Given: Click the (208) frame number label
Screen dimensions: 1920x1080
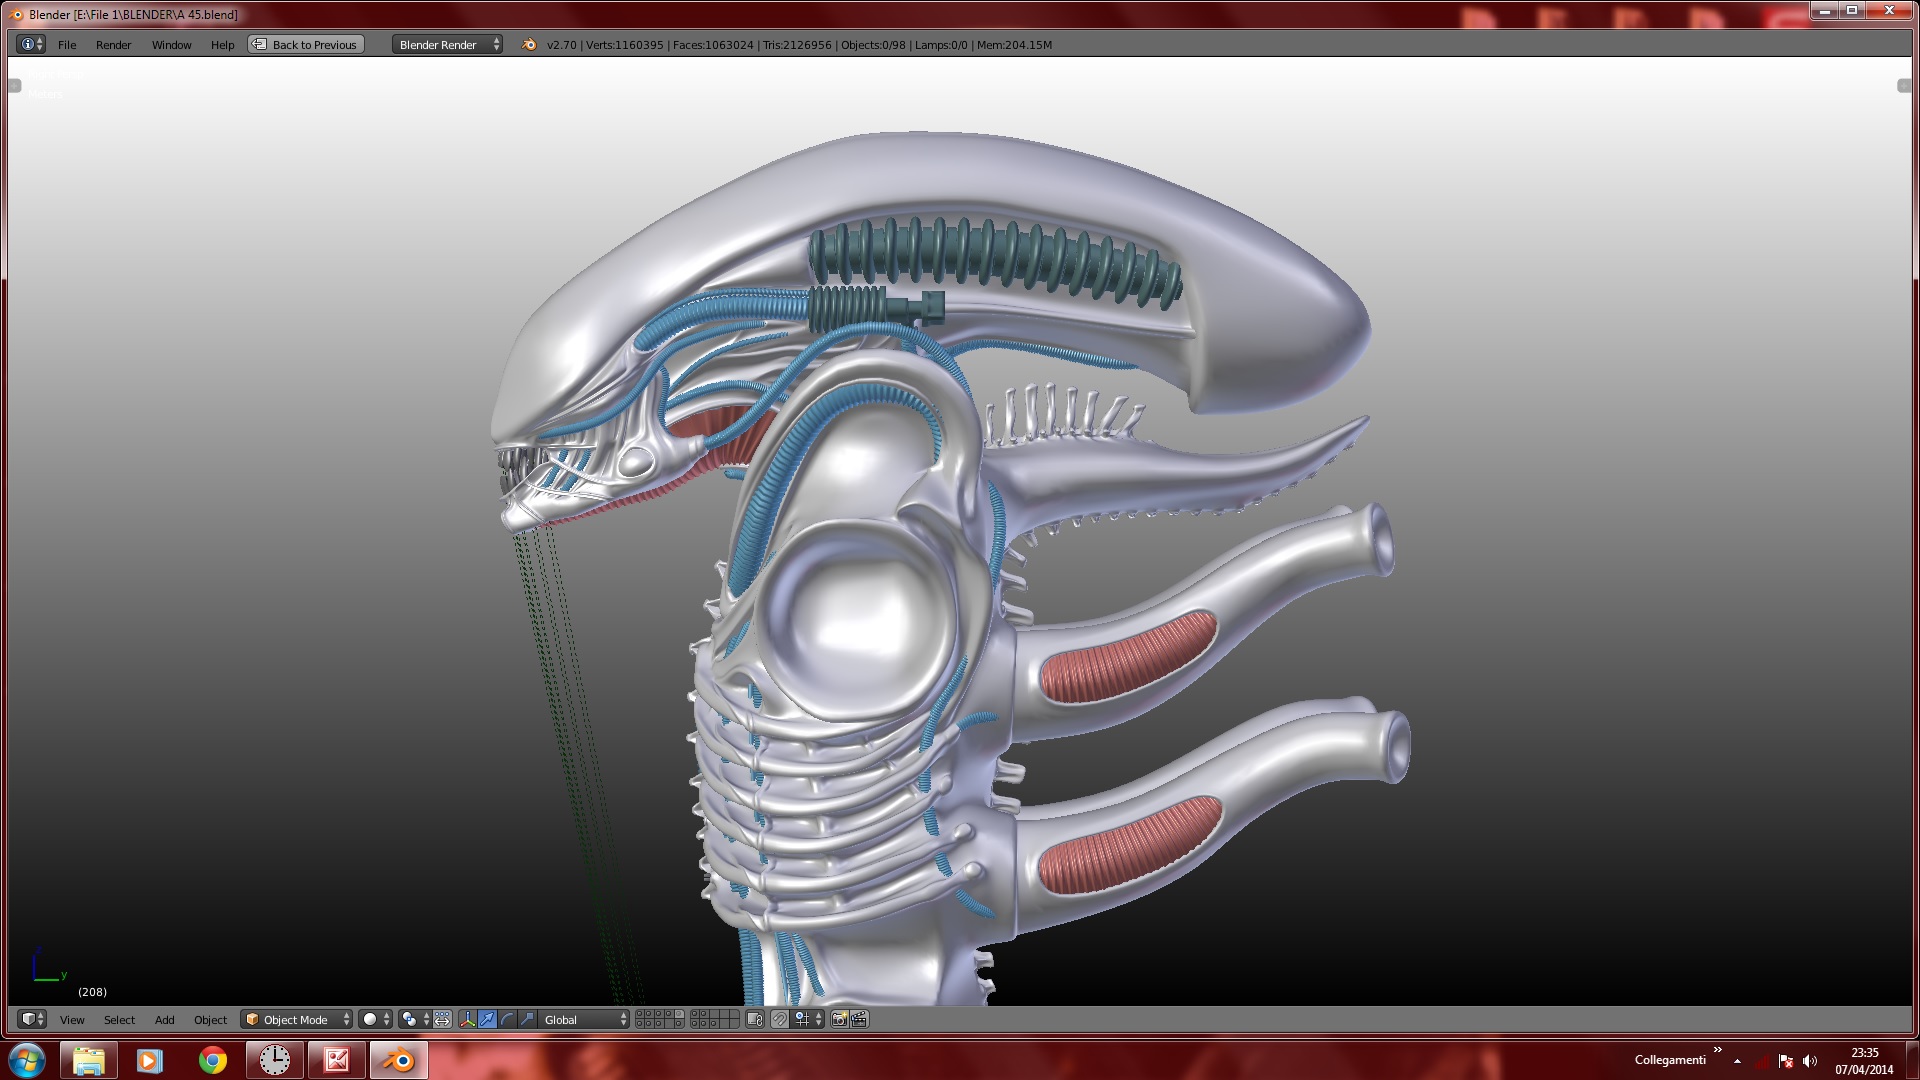Looking at the screenshot, I should click(x=92, y=992).
